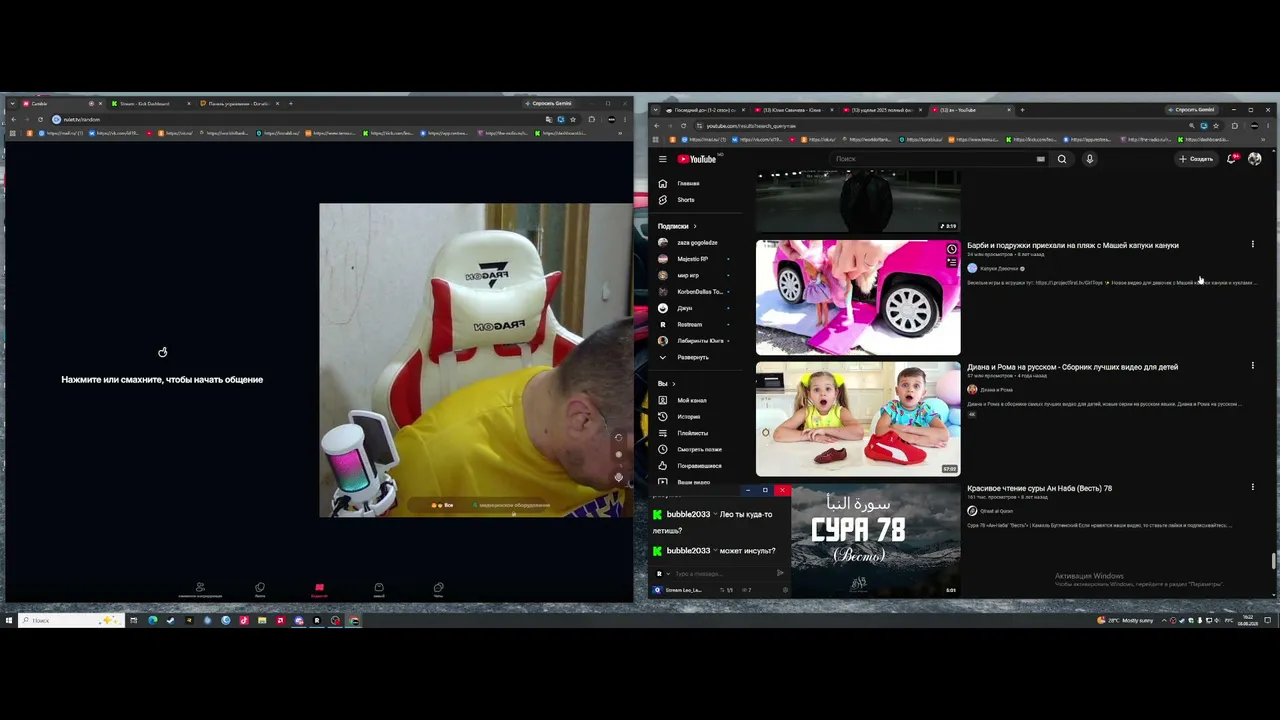Open the YouTube guide hamburger menu
Screen dimensions: 1280x720
click(662, 159)
